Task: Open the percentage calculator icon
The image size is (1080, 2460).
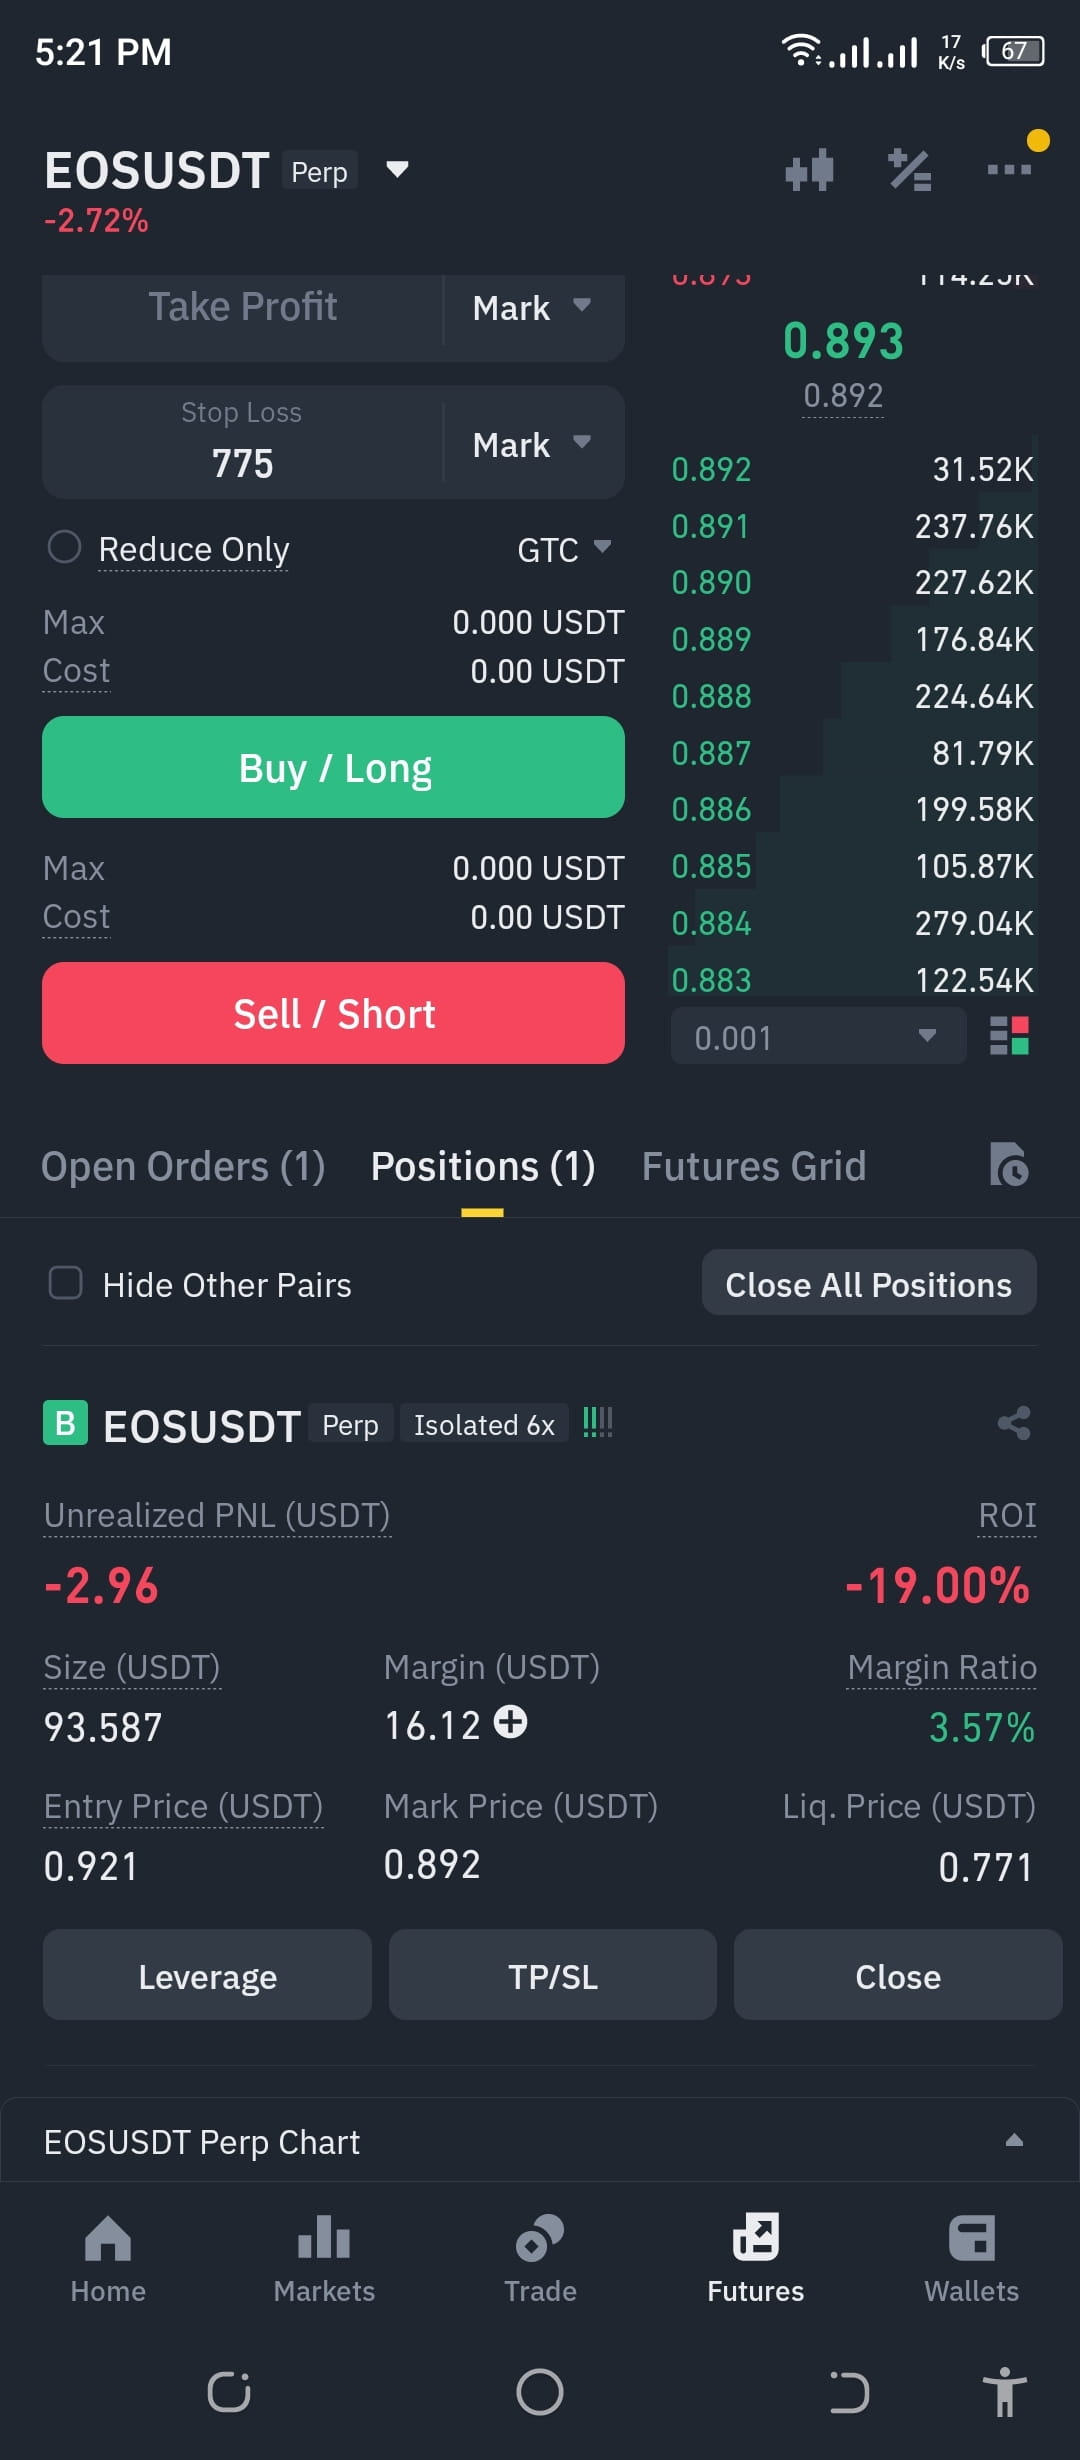Action: click(910, 170)
